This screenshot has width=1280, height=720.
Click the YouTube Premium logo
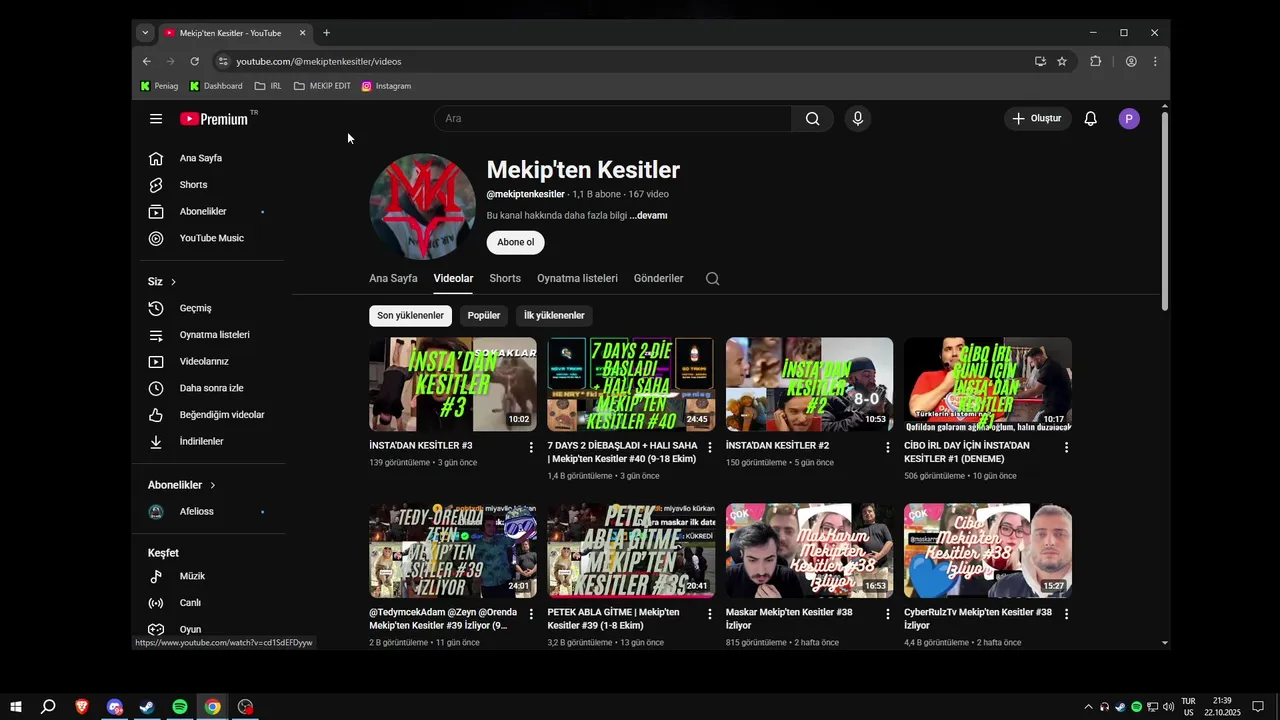pos(215,119)
